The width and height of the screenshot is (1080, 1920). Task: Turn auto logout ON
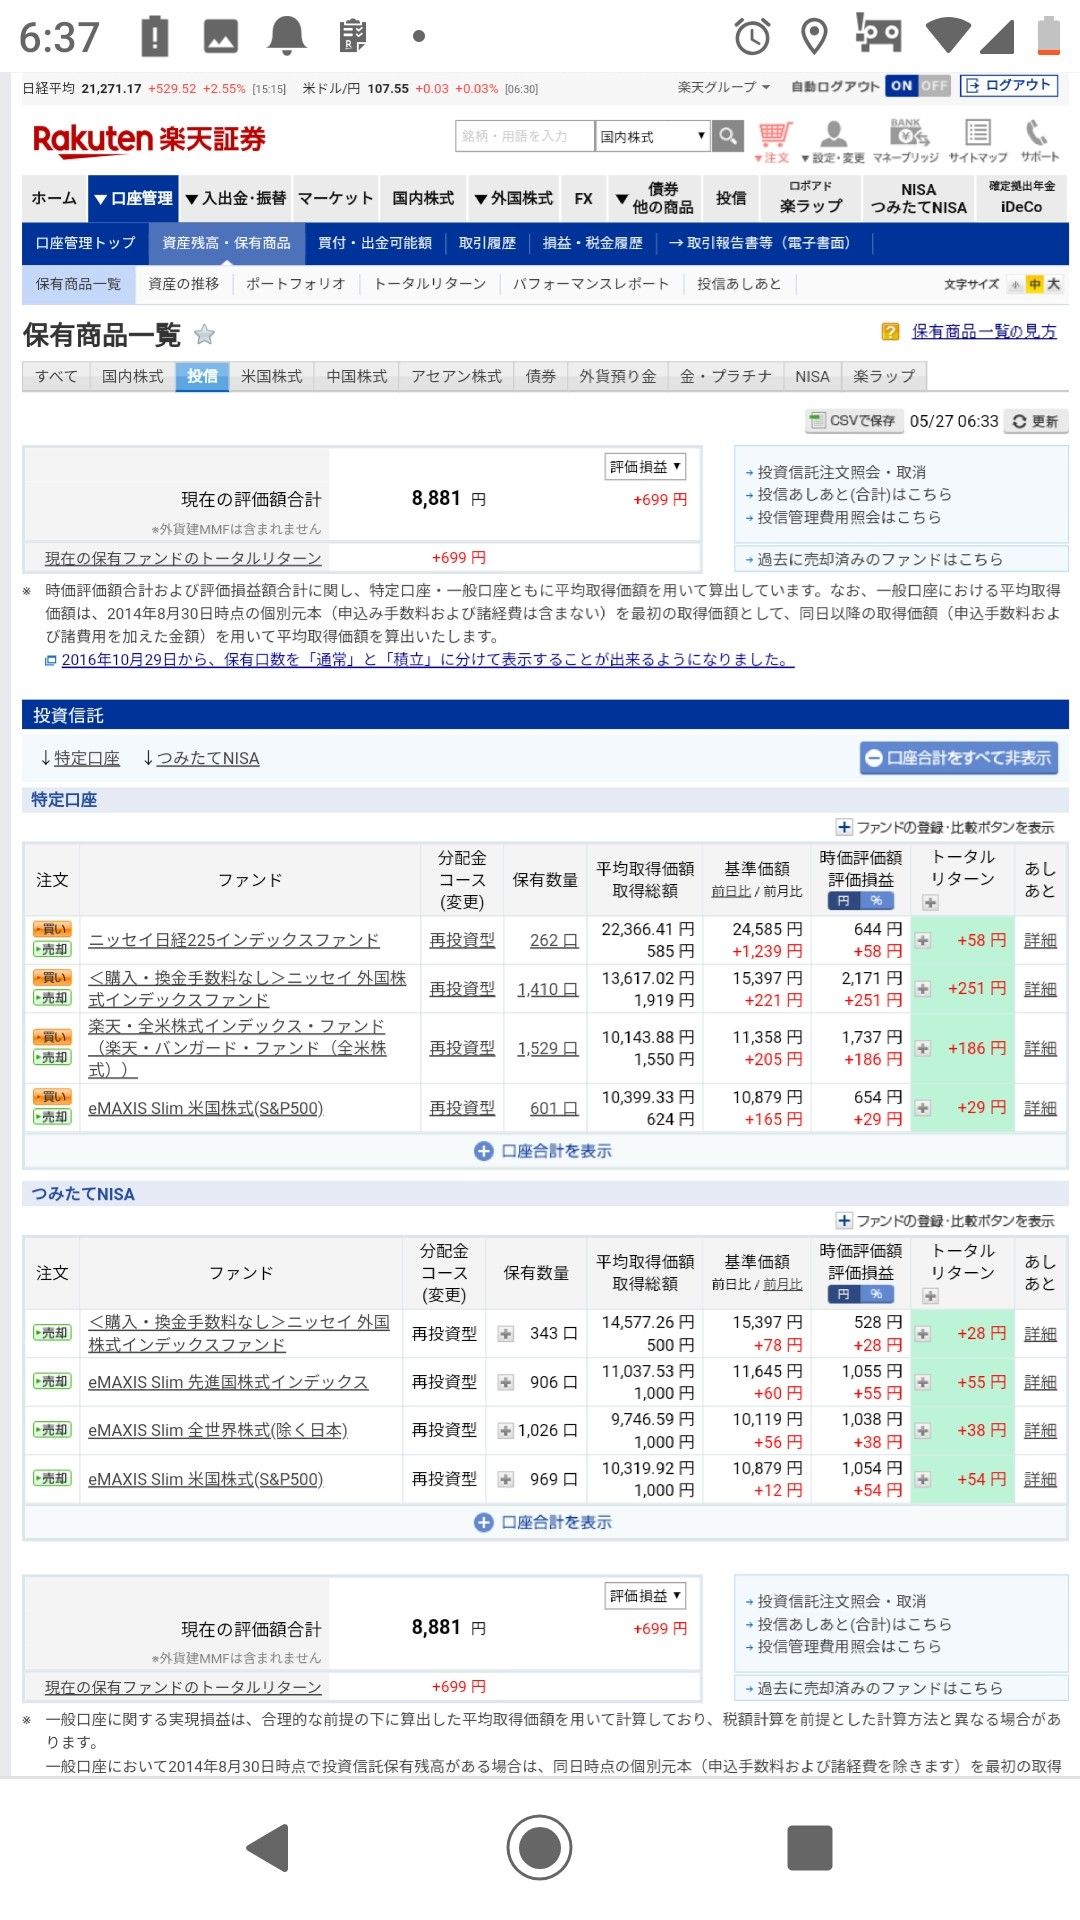pyautogui.click(x=901, y=86)
